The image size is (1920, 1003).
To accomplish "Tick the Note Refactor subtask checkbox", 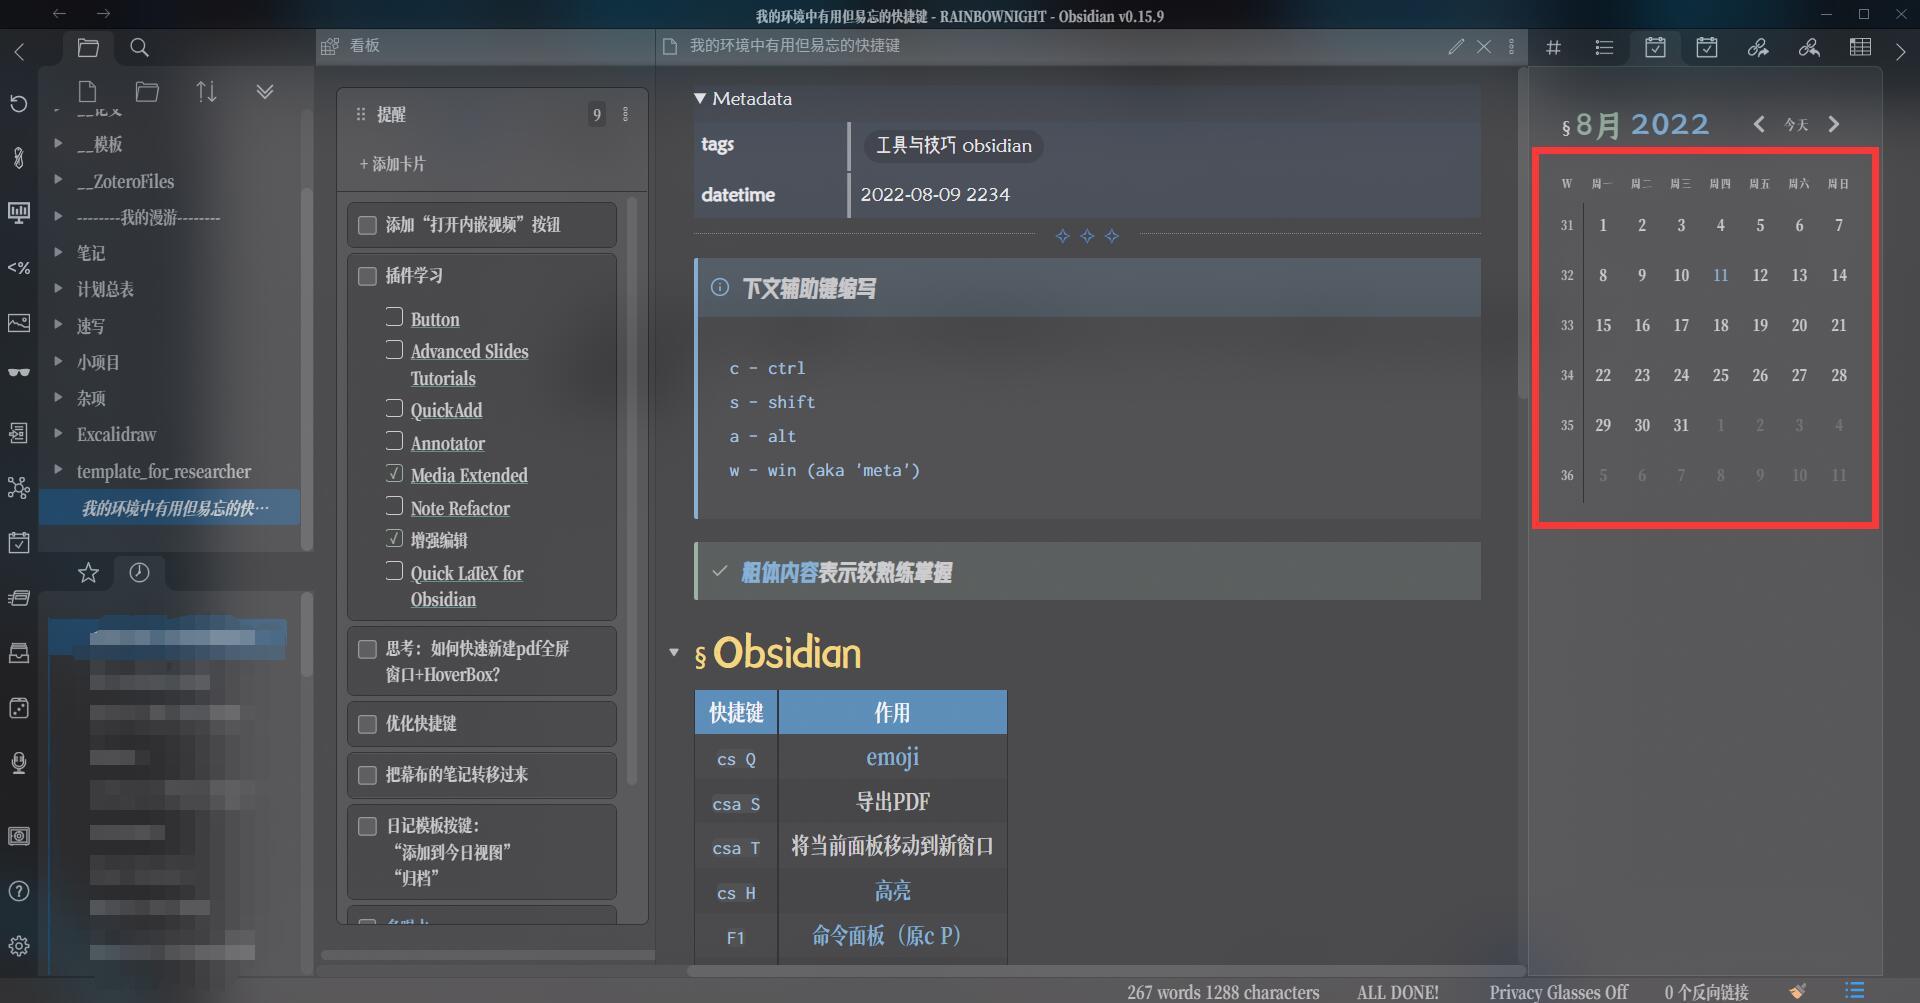I will [x=394, y=506].
